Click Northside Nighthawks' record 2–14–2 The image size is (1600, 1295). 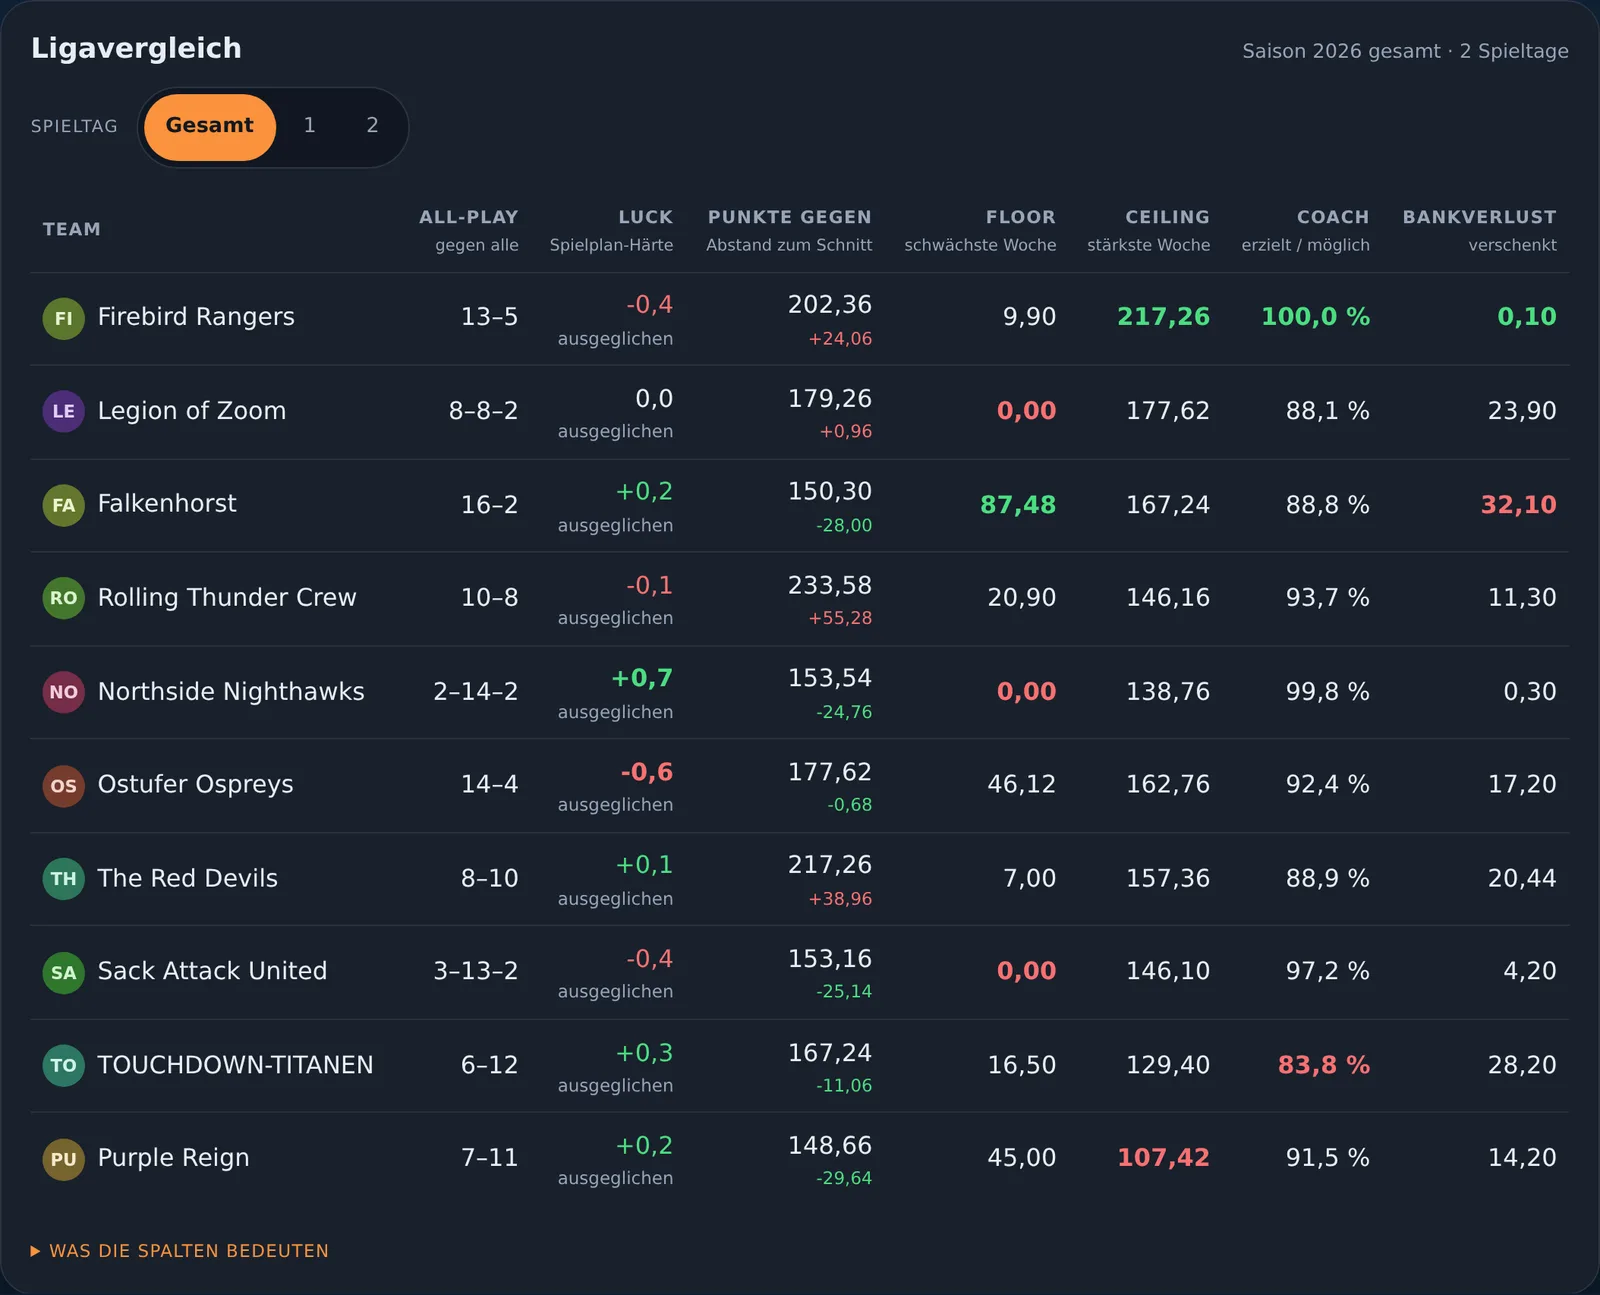pyautogui.click(x=476, y=692)
